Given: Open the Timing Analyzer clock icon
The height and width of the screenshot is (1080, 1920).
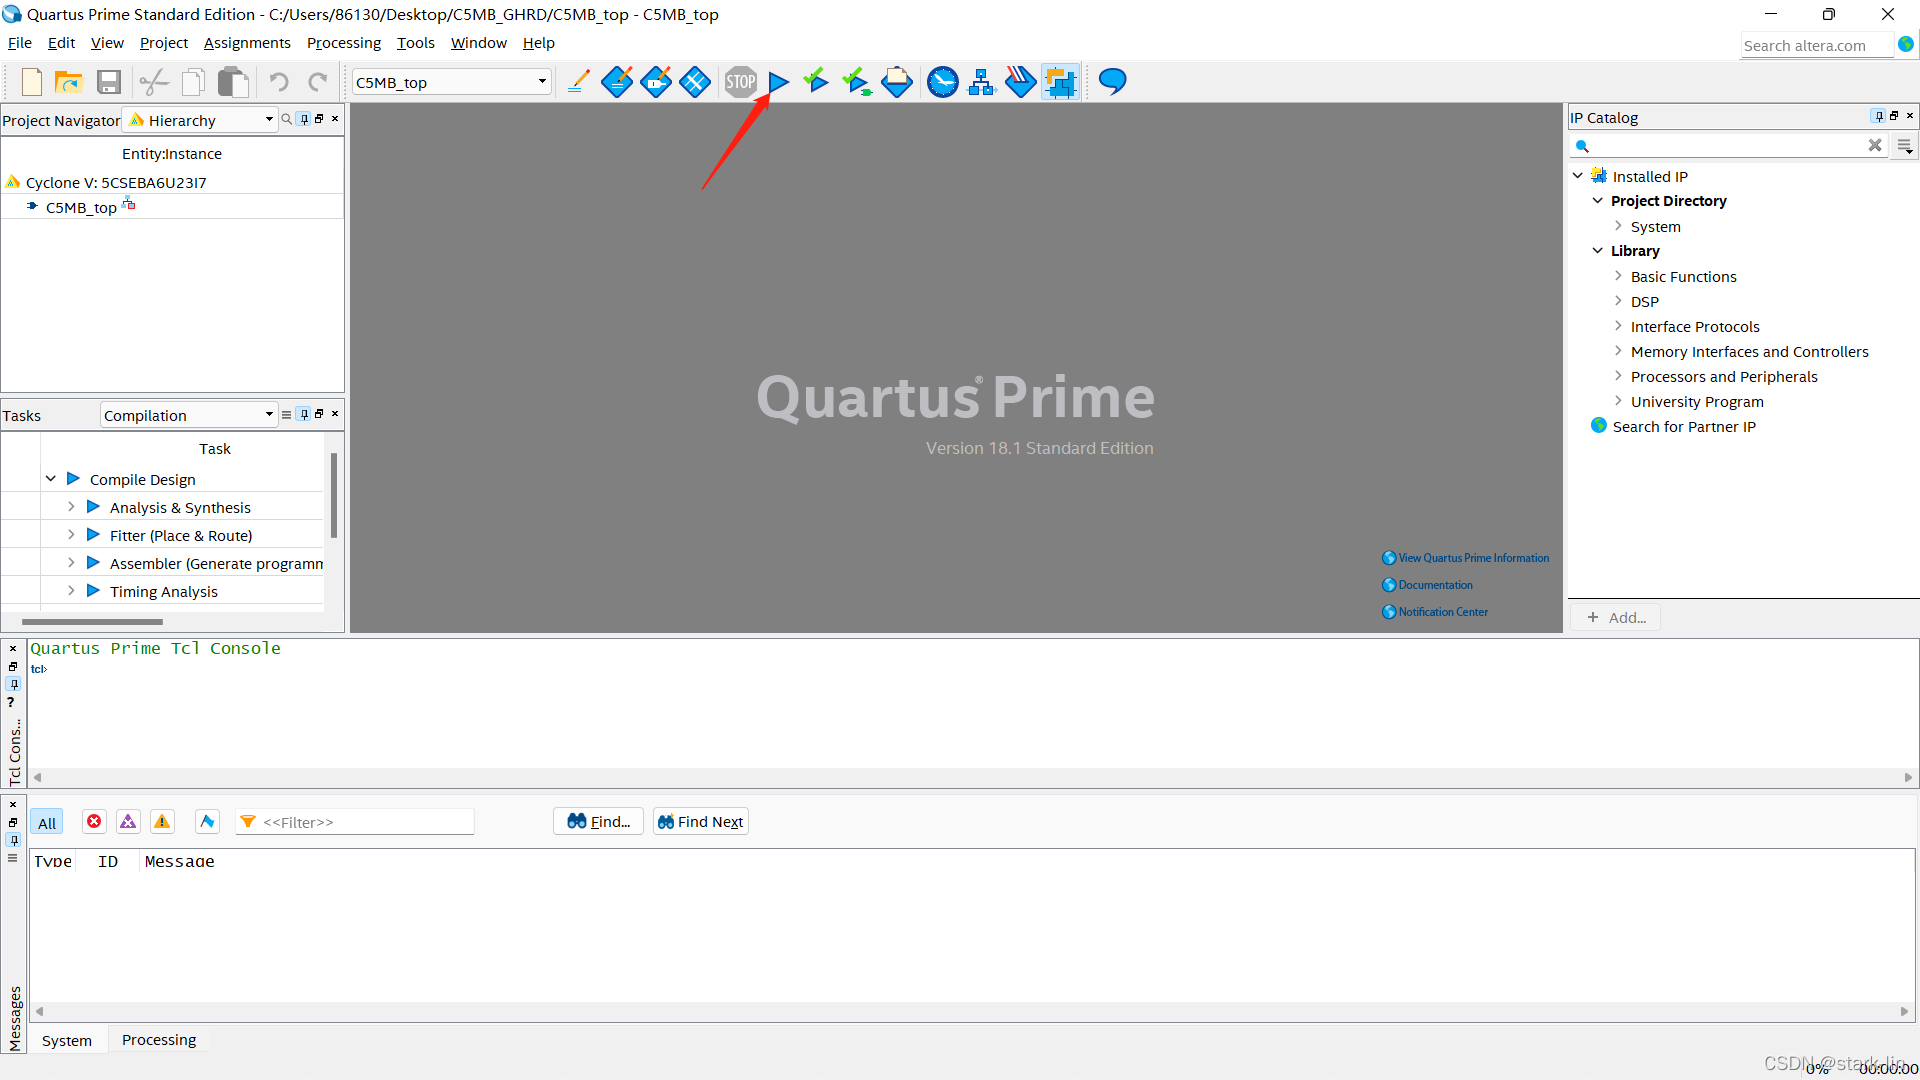Looking at the screenshot, I should click(x=943, y=82).
